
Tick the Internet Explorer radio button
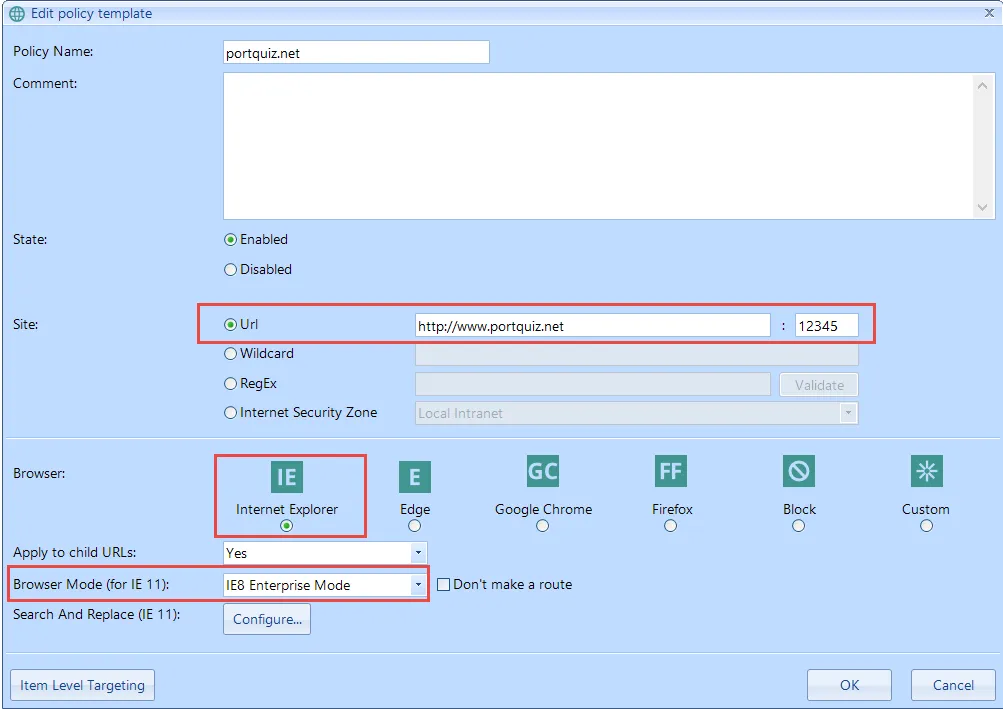coord(287,525)
